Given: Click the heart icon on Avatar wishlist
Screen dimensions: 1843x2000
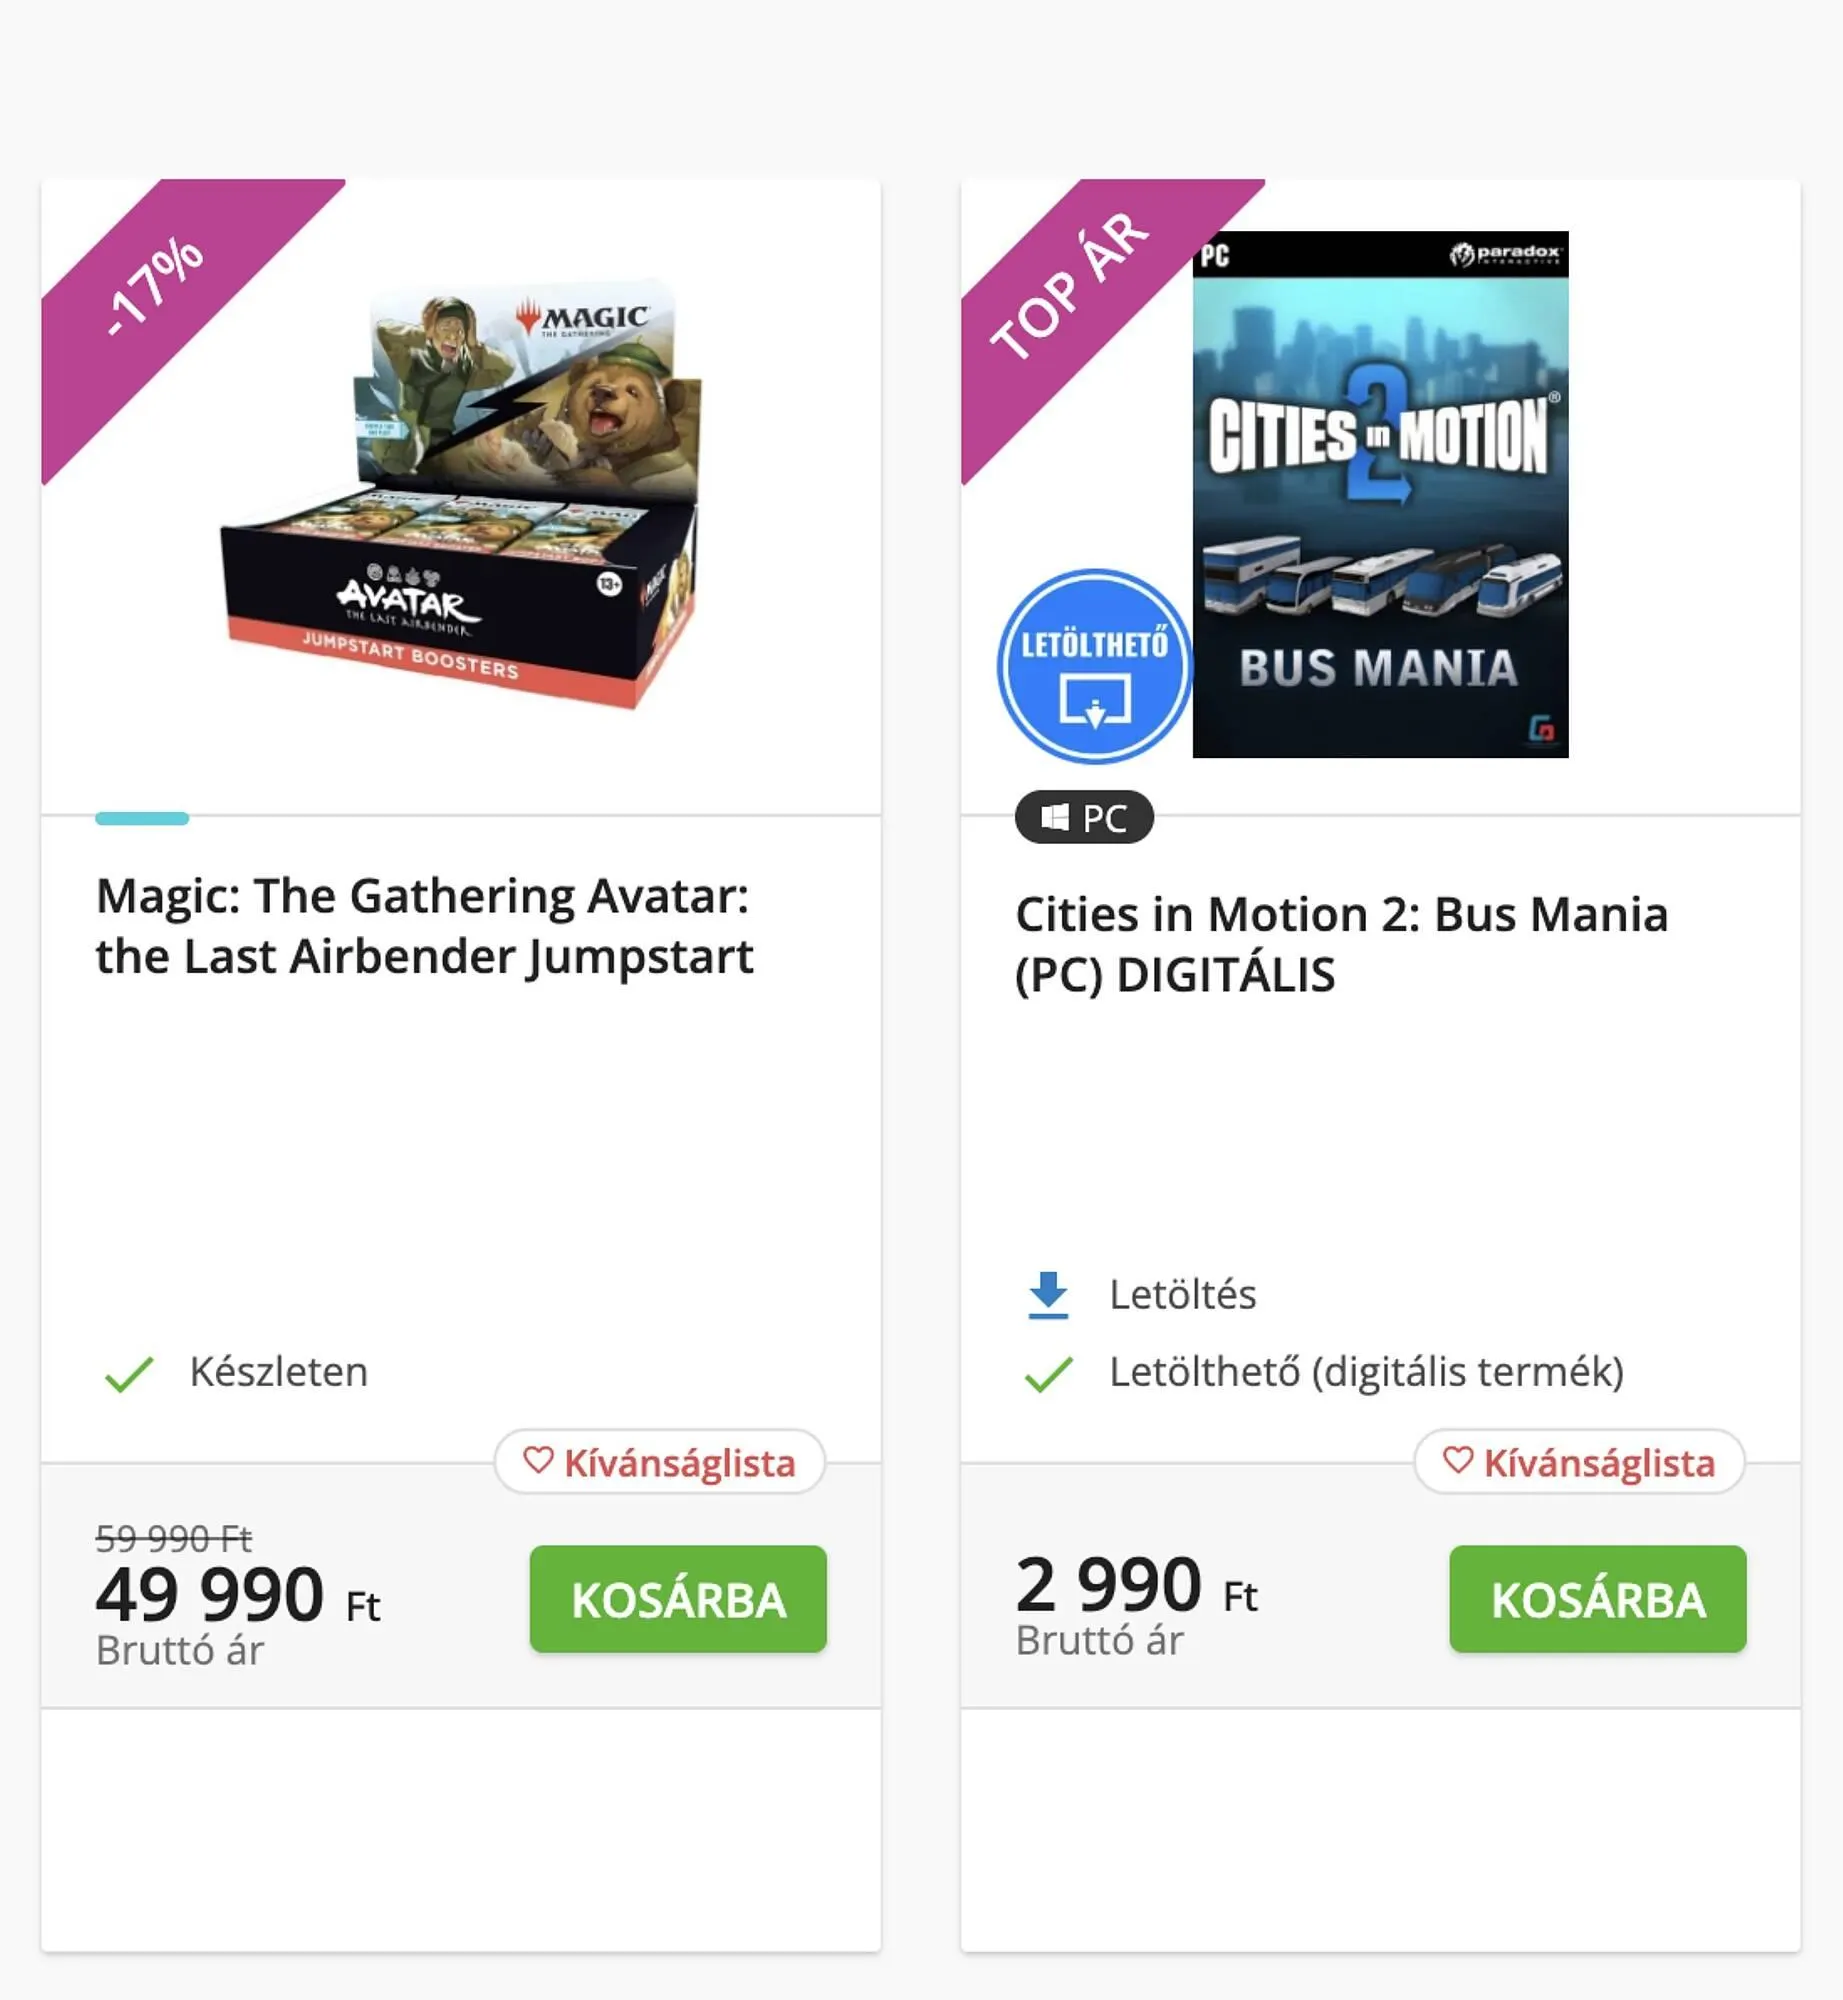Looking at the screenshot, I should tap(538, 1461).
